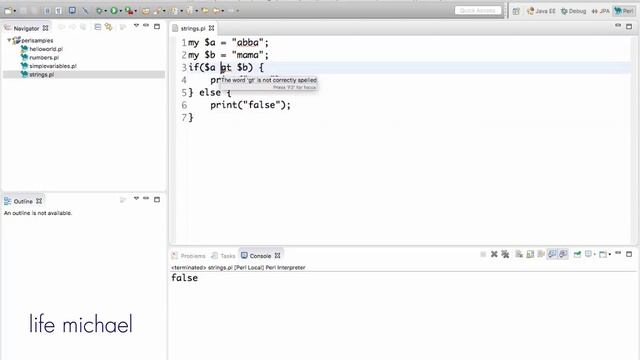Maximize the Console view
This screenshot has width=640, height=360.
[629, 254]
